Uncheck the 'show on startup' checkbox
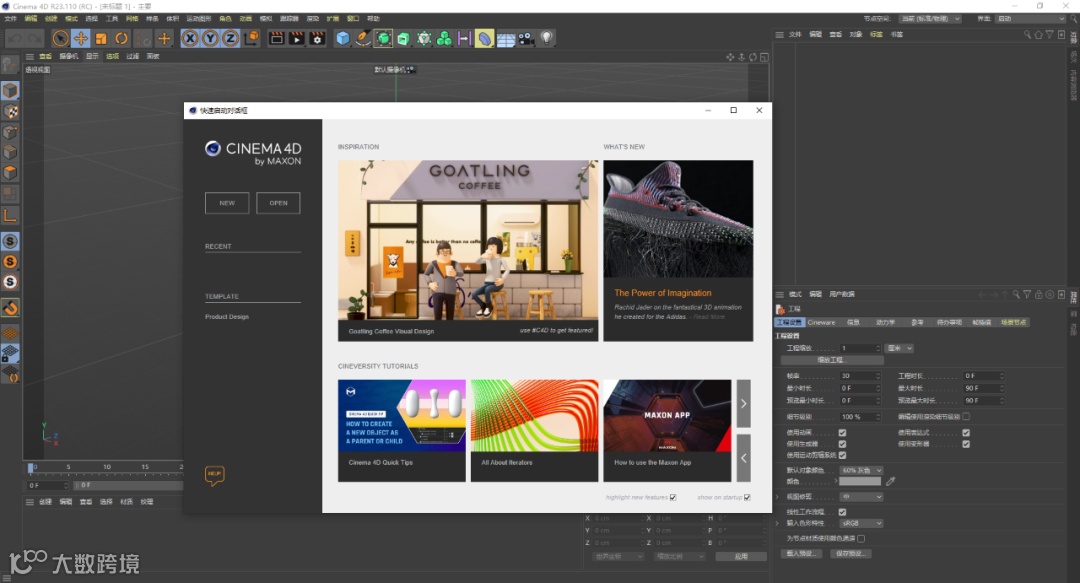1080x583 pixels. [x=747, y=497]
